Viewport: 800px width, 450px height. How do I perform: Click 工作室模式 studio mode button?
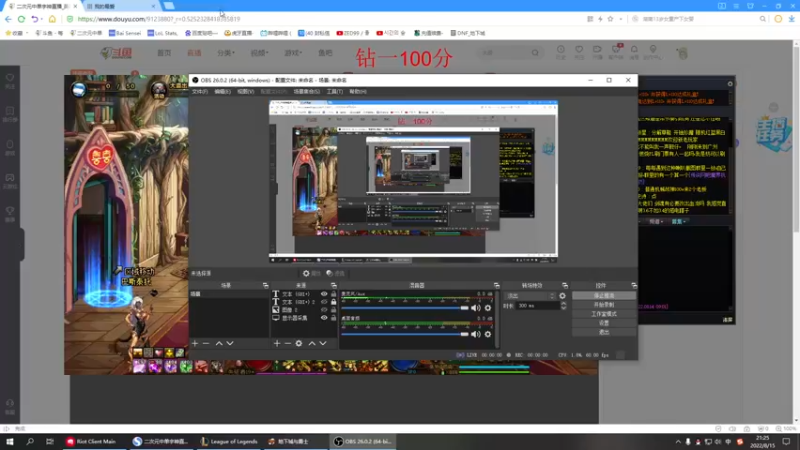pyautogui.click(x=604, y=314)
